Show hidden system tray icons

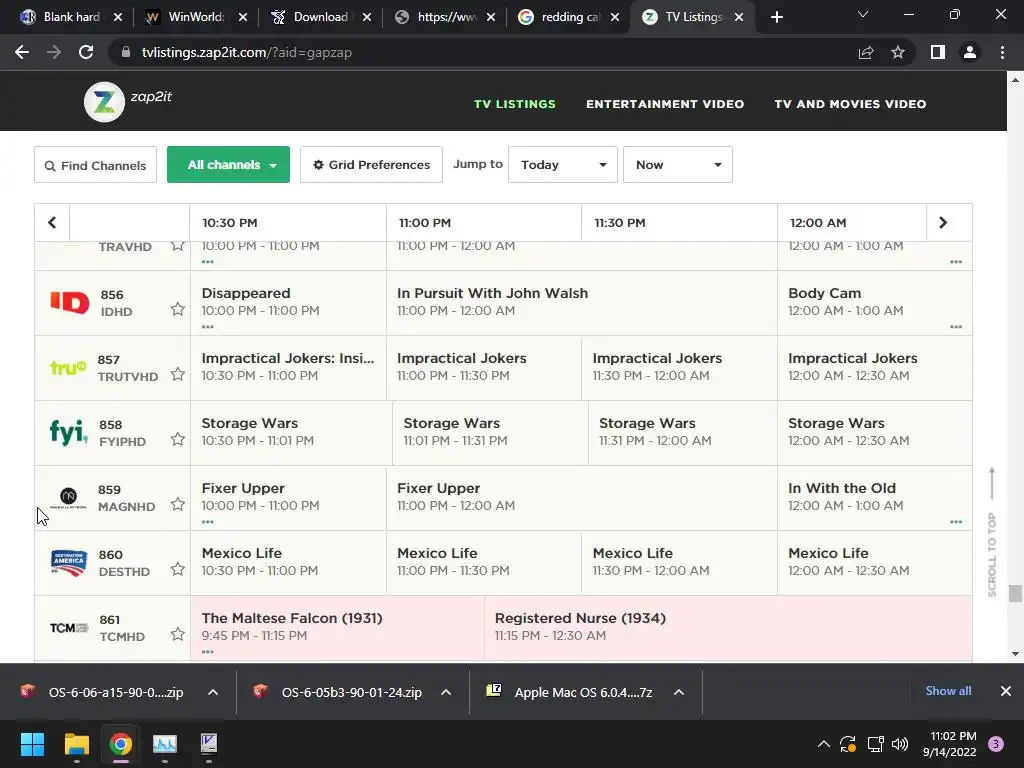(x=824, y=744)
